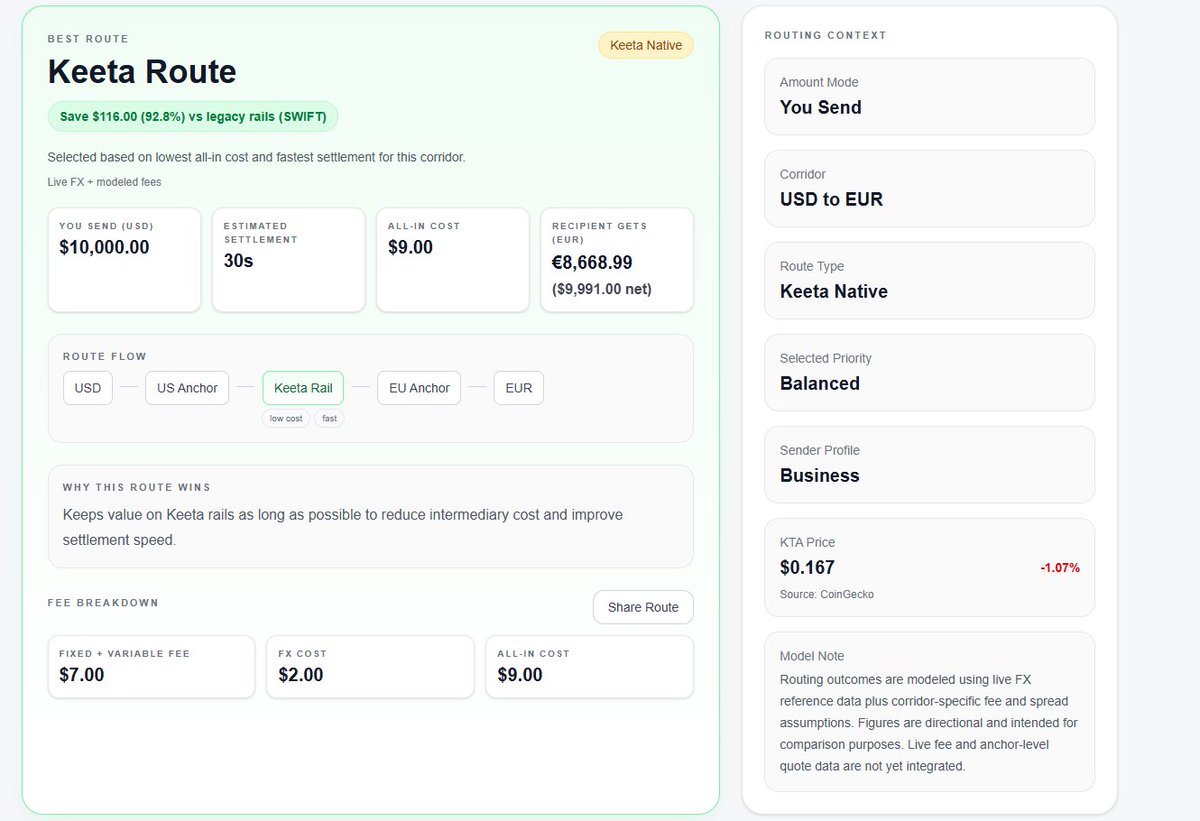Click the Amount Mode You Send card

pos(929,96)
